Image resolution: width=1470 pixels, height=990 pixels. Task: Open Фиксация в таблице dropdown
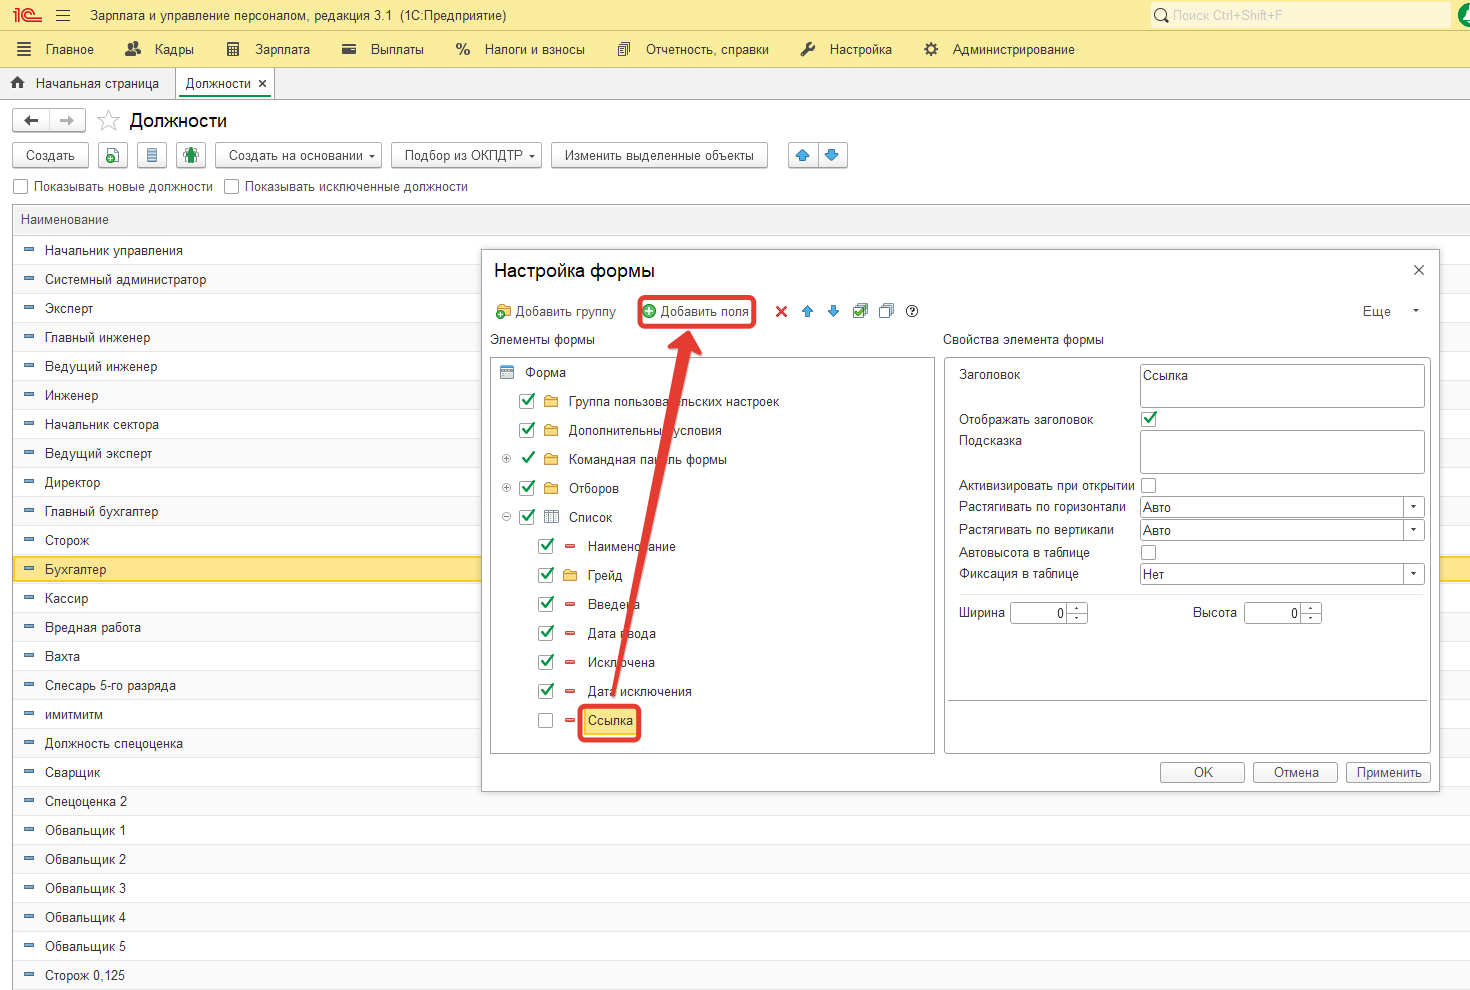[x=1413, y=574]
